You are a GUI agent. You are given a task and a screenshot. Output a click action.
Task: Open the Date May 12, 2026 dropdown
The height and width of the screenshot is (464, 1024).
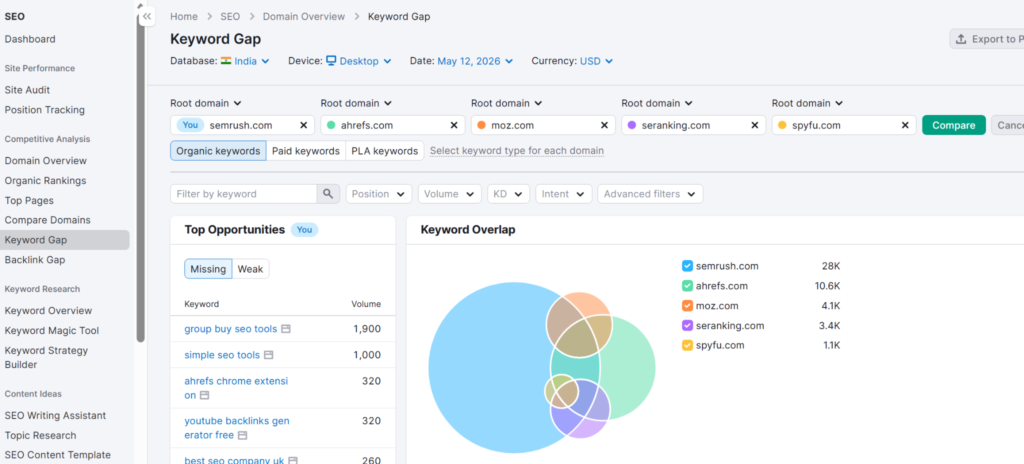tap(475, 61)
